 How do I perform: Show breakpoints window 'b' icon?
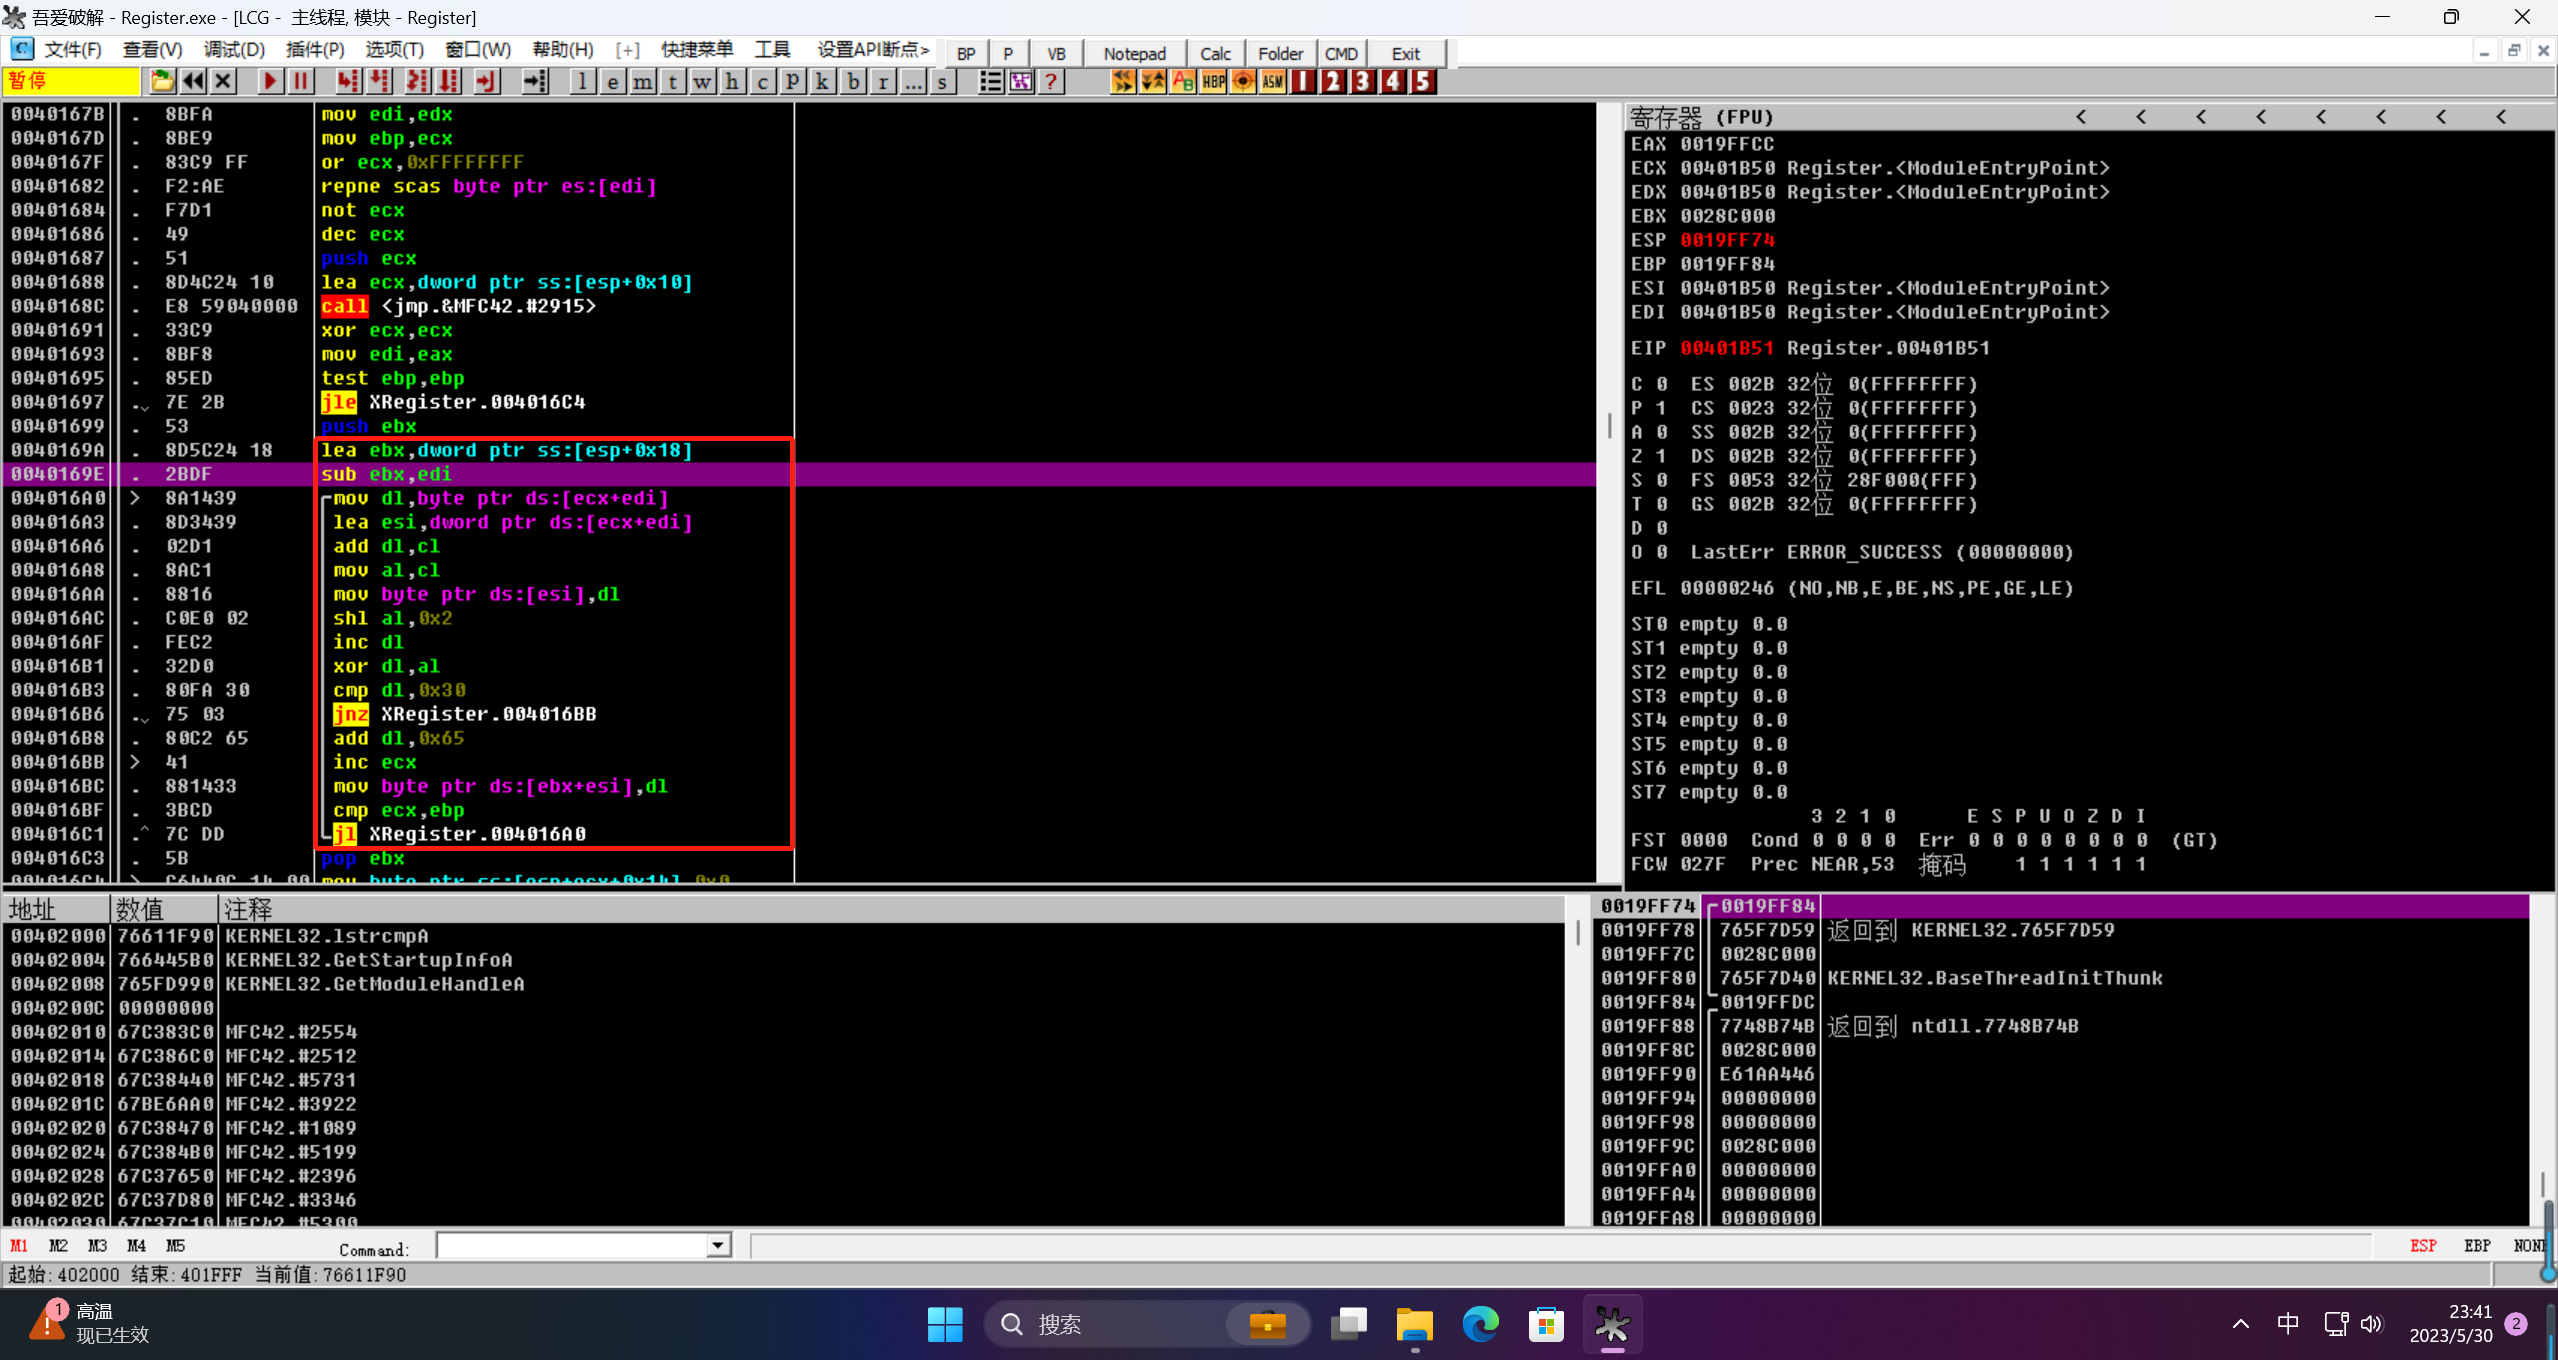pos(853,81)
